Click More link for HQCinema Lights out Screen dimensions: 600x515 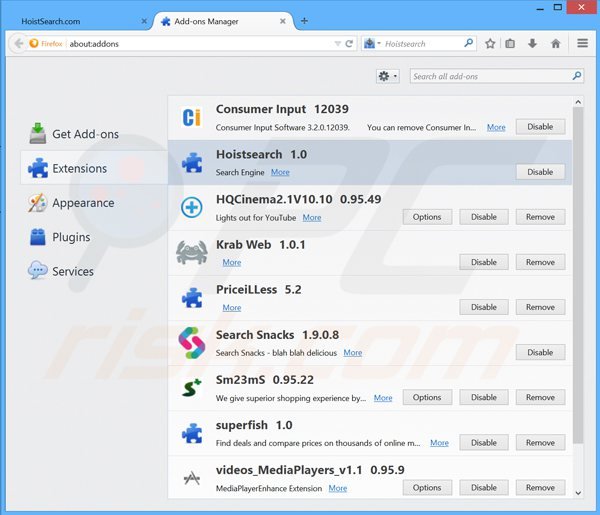pyautogui.click(x=312, y=217)
